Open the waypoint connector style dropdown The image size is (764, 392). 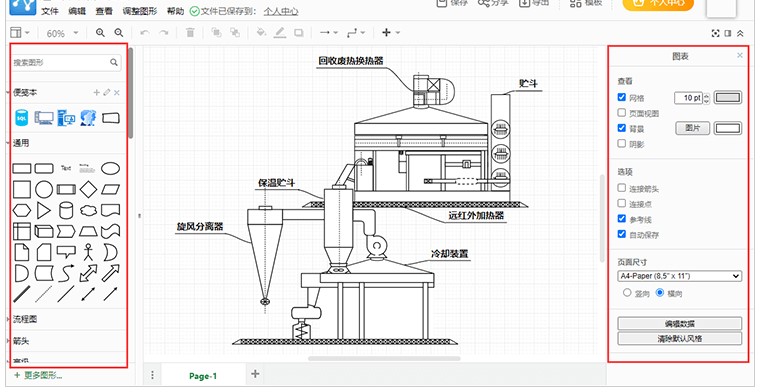point(356,33)
